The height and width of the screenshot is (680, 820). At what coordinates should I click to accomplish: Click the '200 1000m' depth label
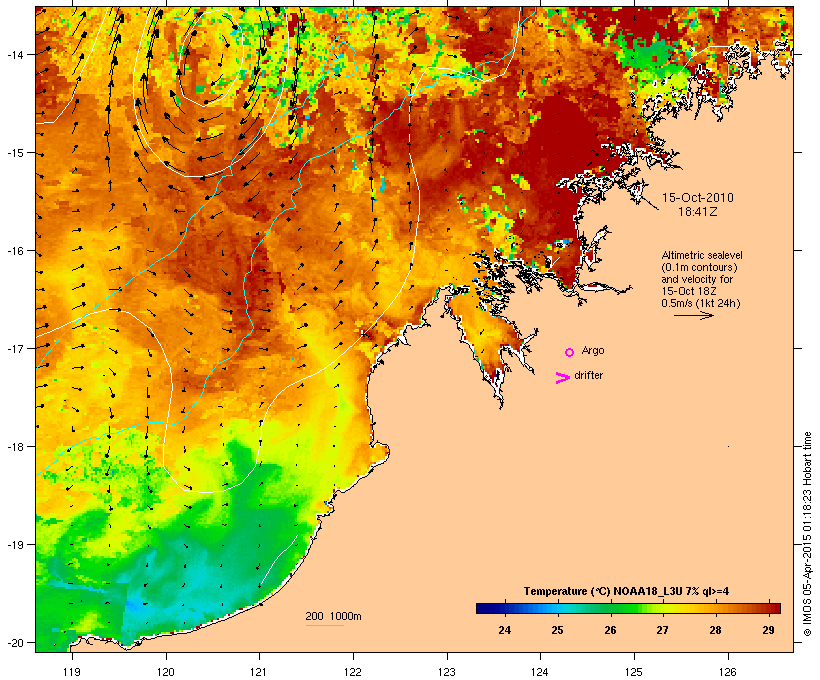coord(333,616)
